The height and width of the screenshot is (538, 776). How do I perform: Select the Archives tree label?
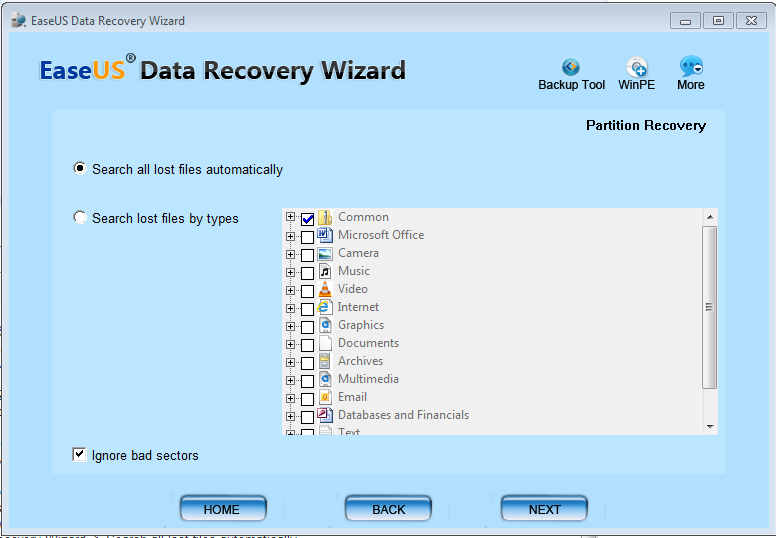(360, 361)
